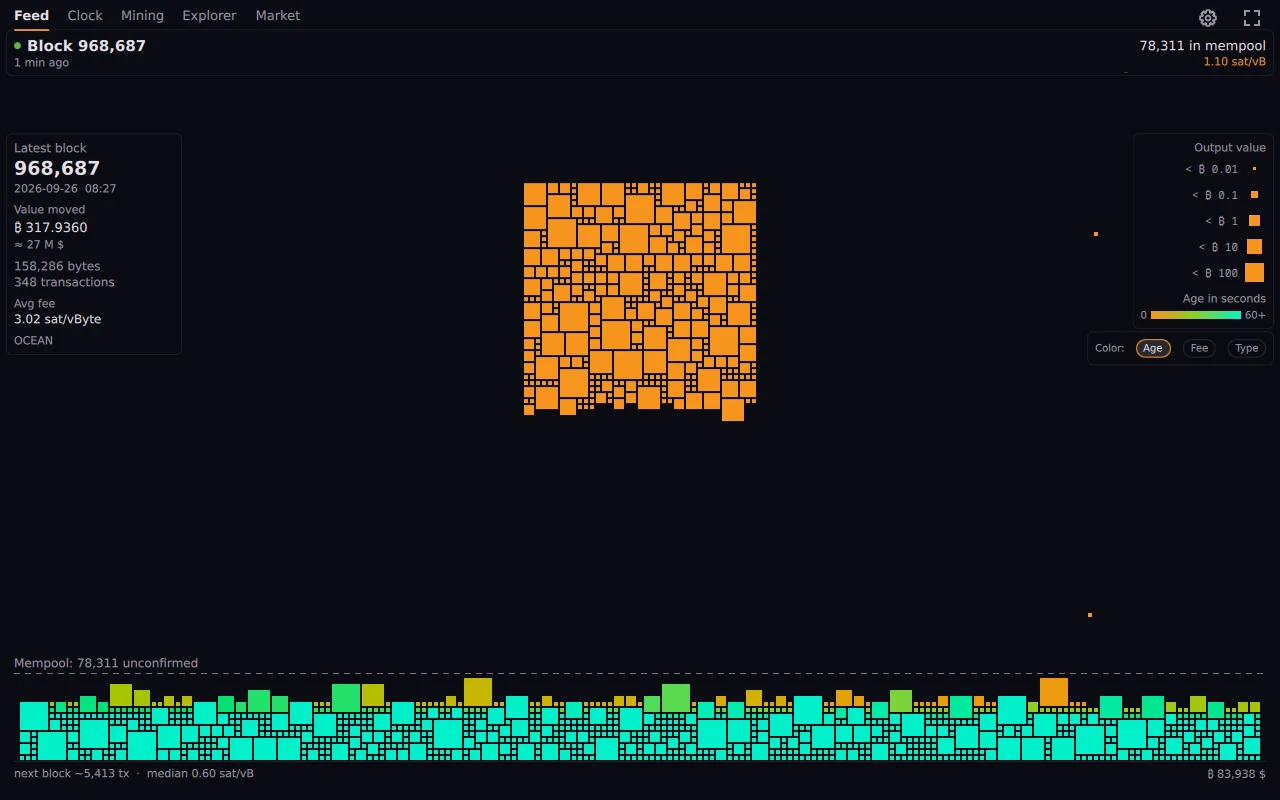The image size is (1280, 800).
Task: Open the Explorer tab
Action: click(209, 16)
